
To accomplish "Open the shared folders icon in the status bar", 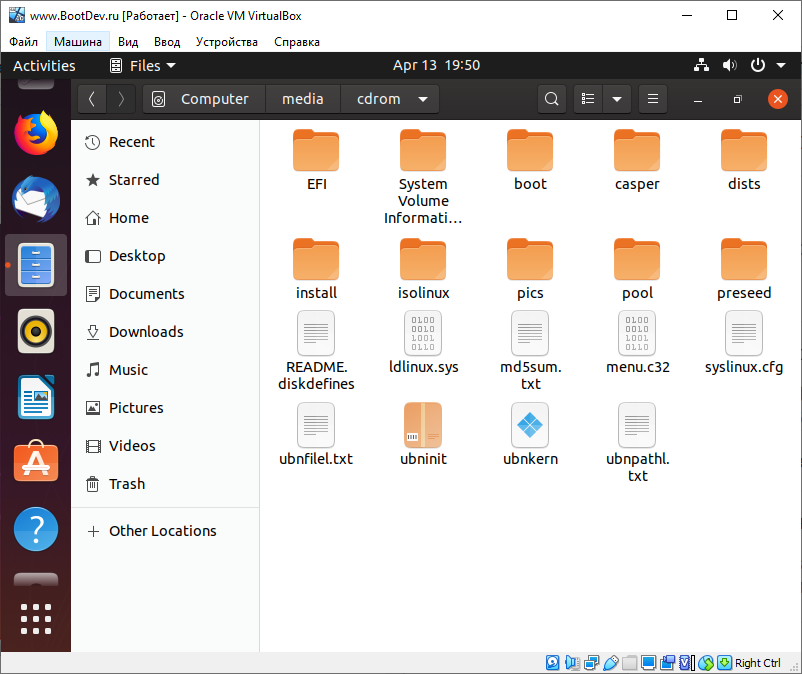I will click(x=629, y=663).
